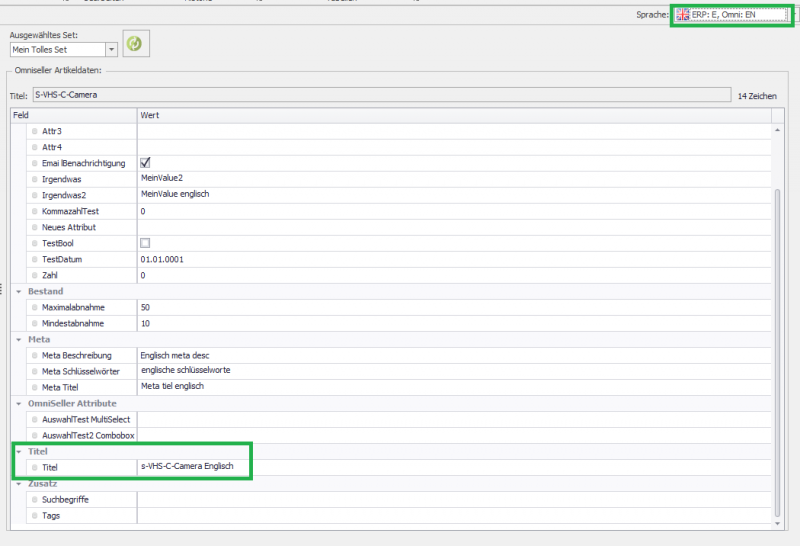Viewport: 800px width, 546px height.
Task: Click the Titel text field with S-VHS-C-Camera
Action: [x=380, y=95]
